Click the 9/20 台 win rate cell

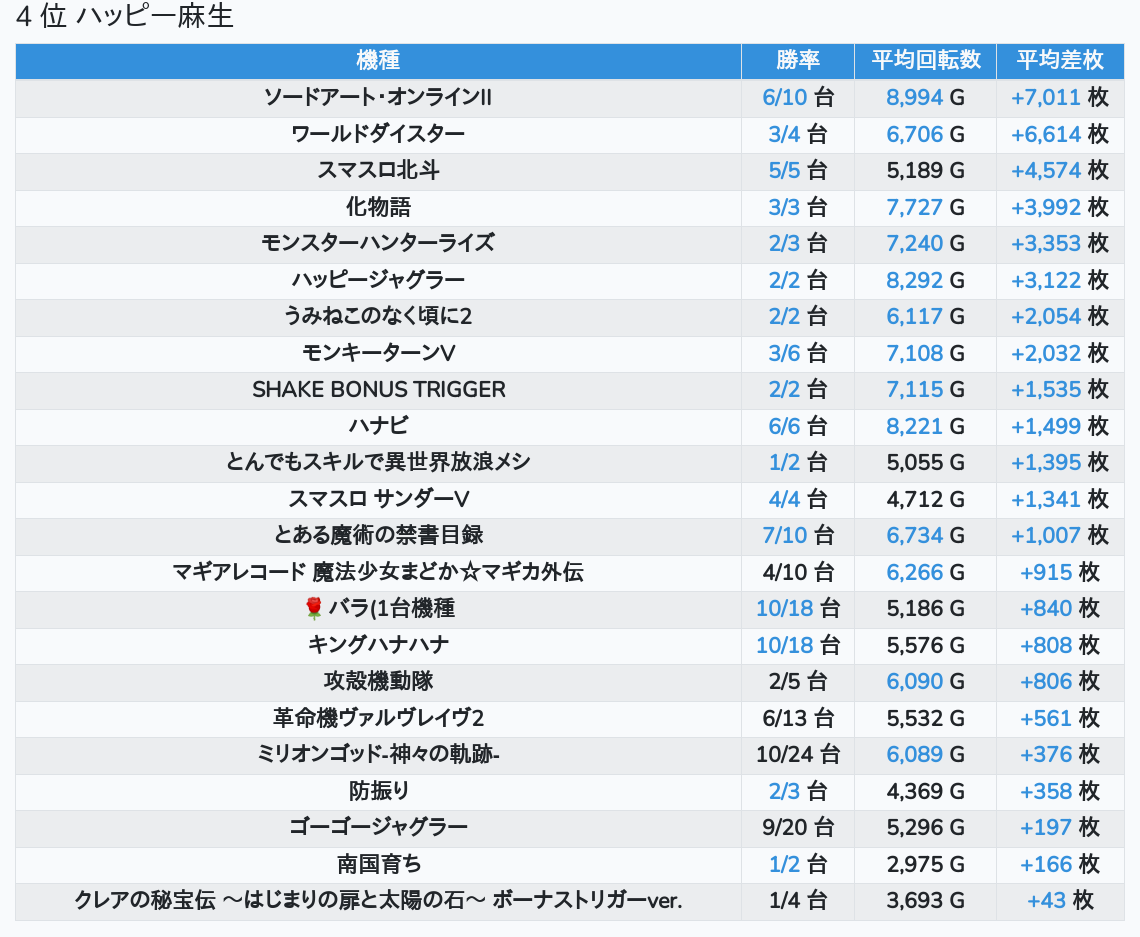(x=798, y=828)
